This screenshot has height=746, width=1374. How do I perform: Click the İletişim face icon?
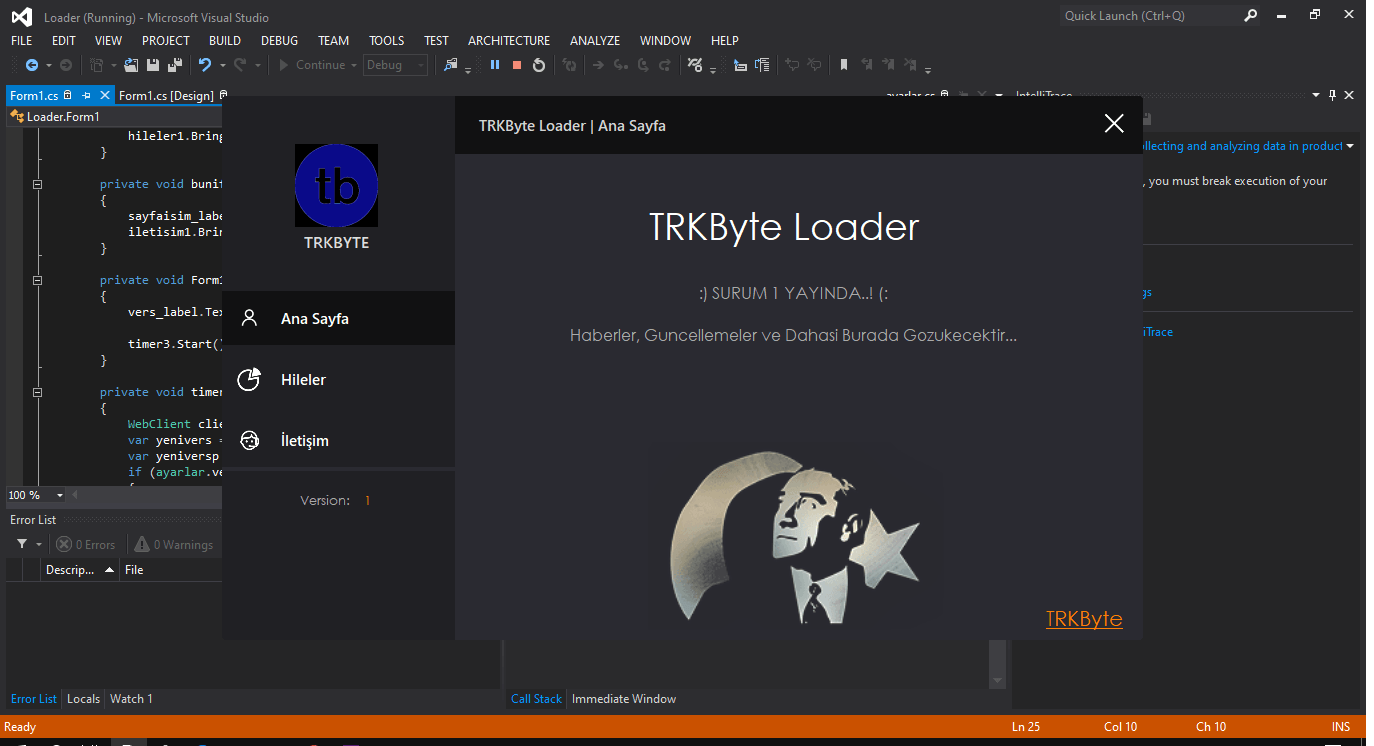pos(250,441)
